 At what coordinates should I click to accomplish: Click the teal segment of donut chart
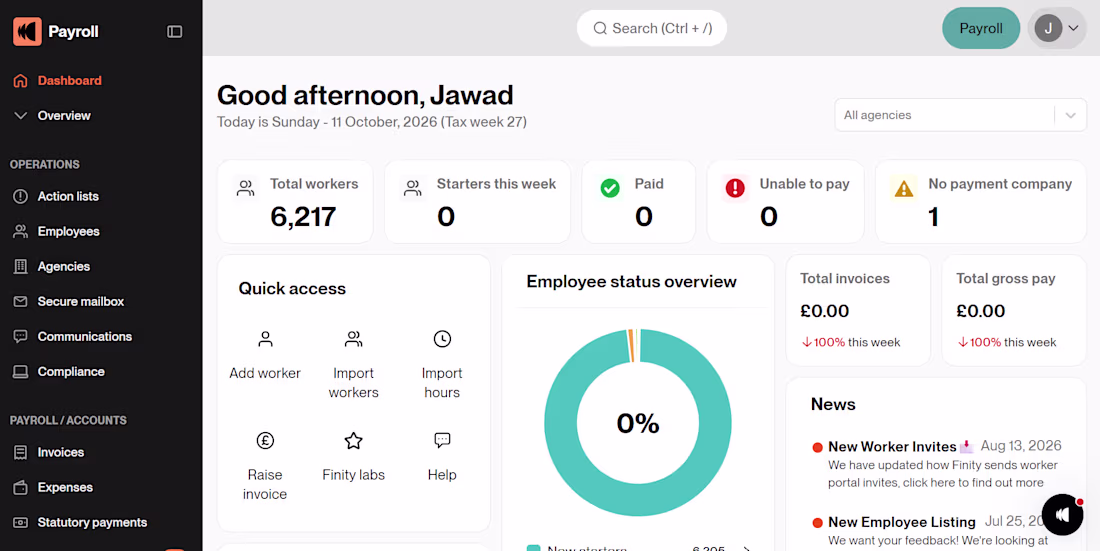638,500
